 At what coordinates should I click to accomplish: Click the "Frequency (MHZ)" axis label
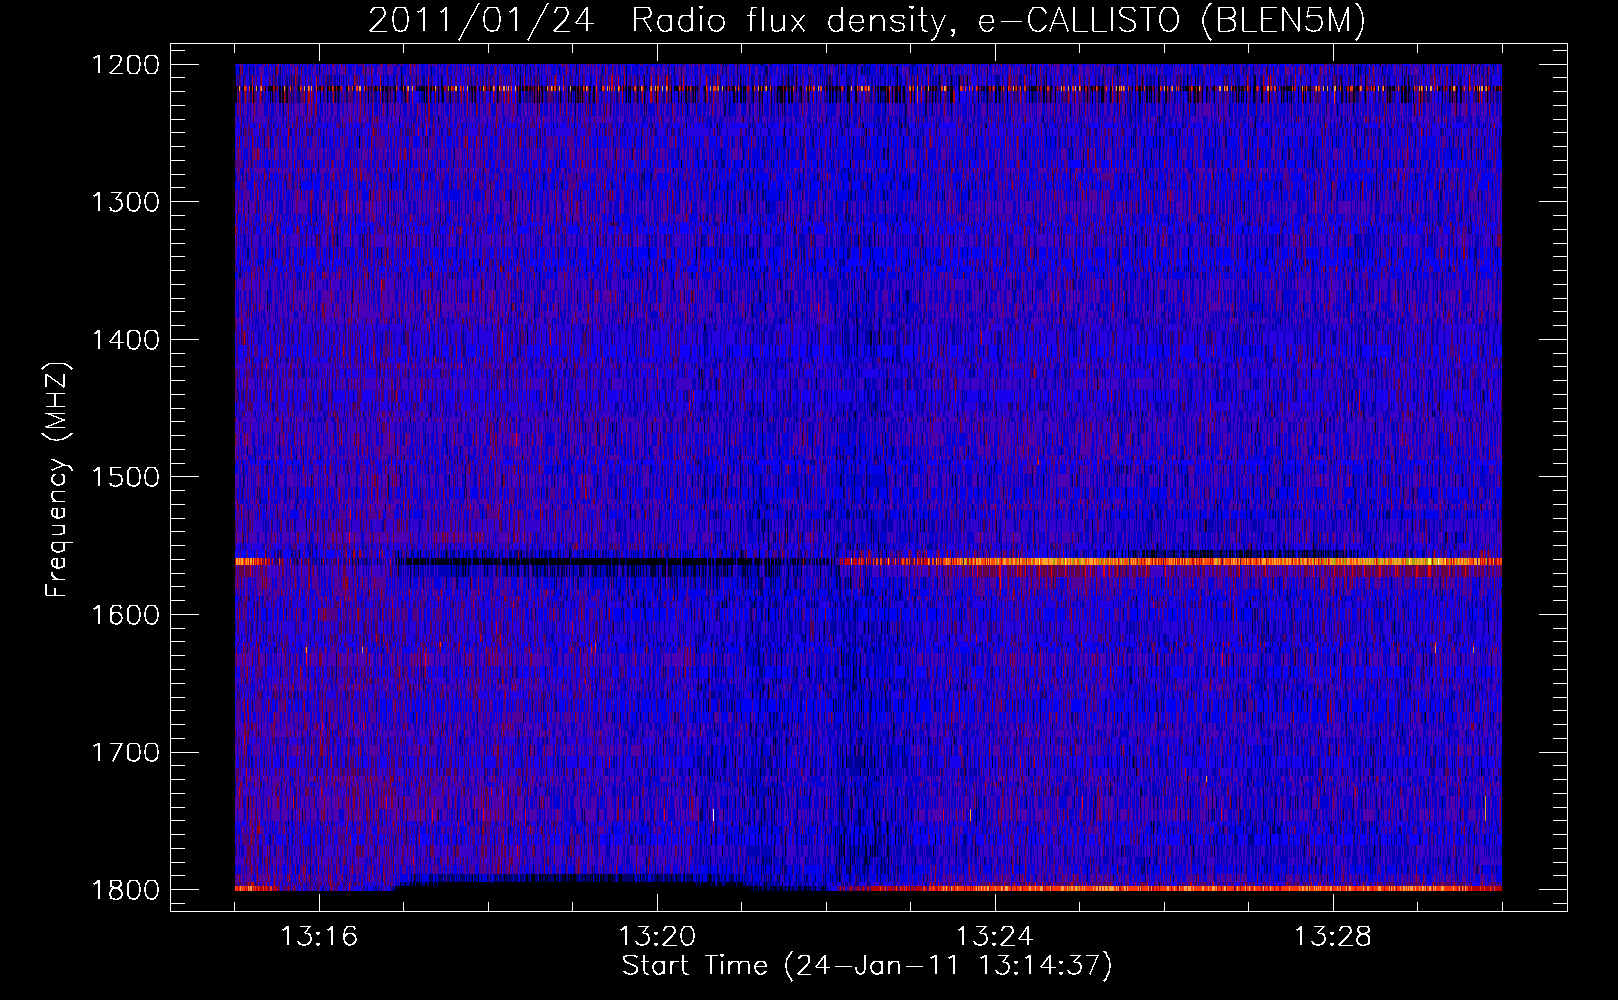click(x=58, y=480)
